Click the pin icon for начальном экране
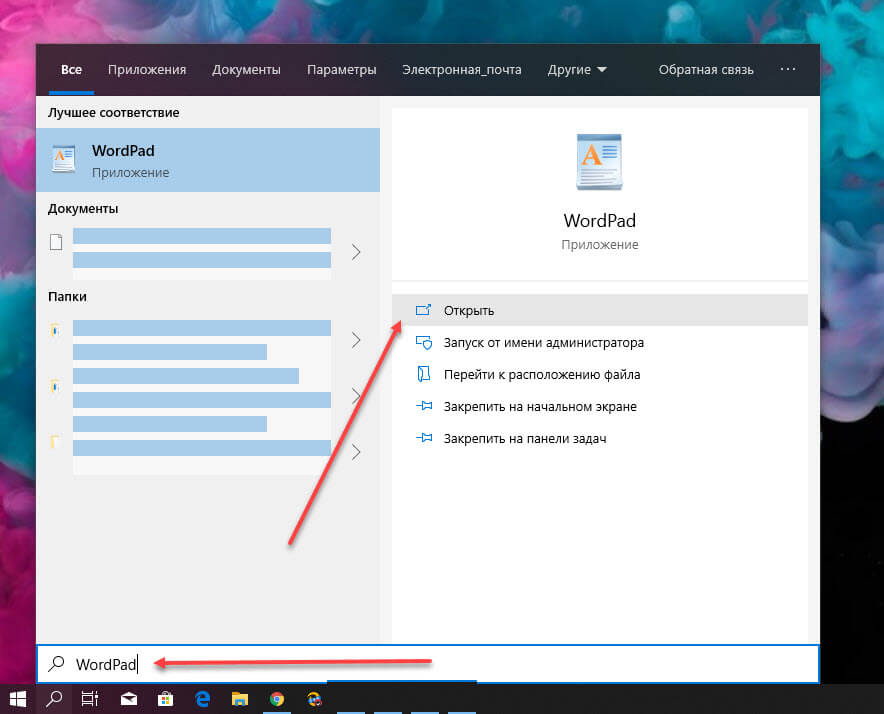 coord(424,406)
